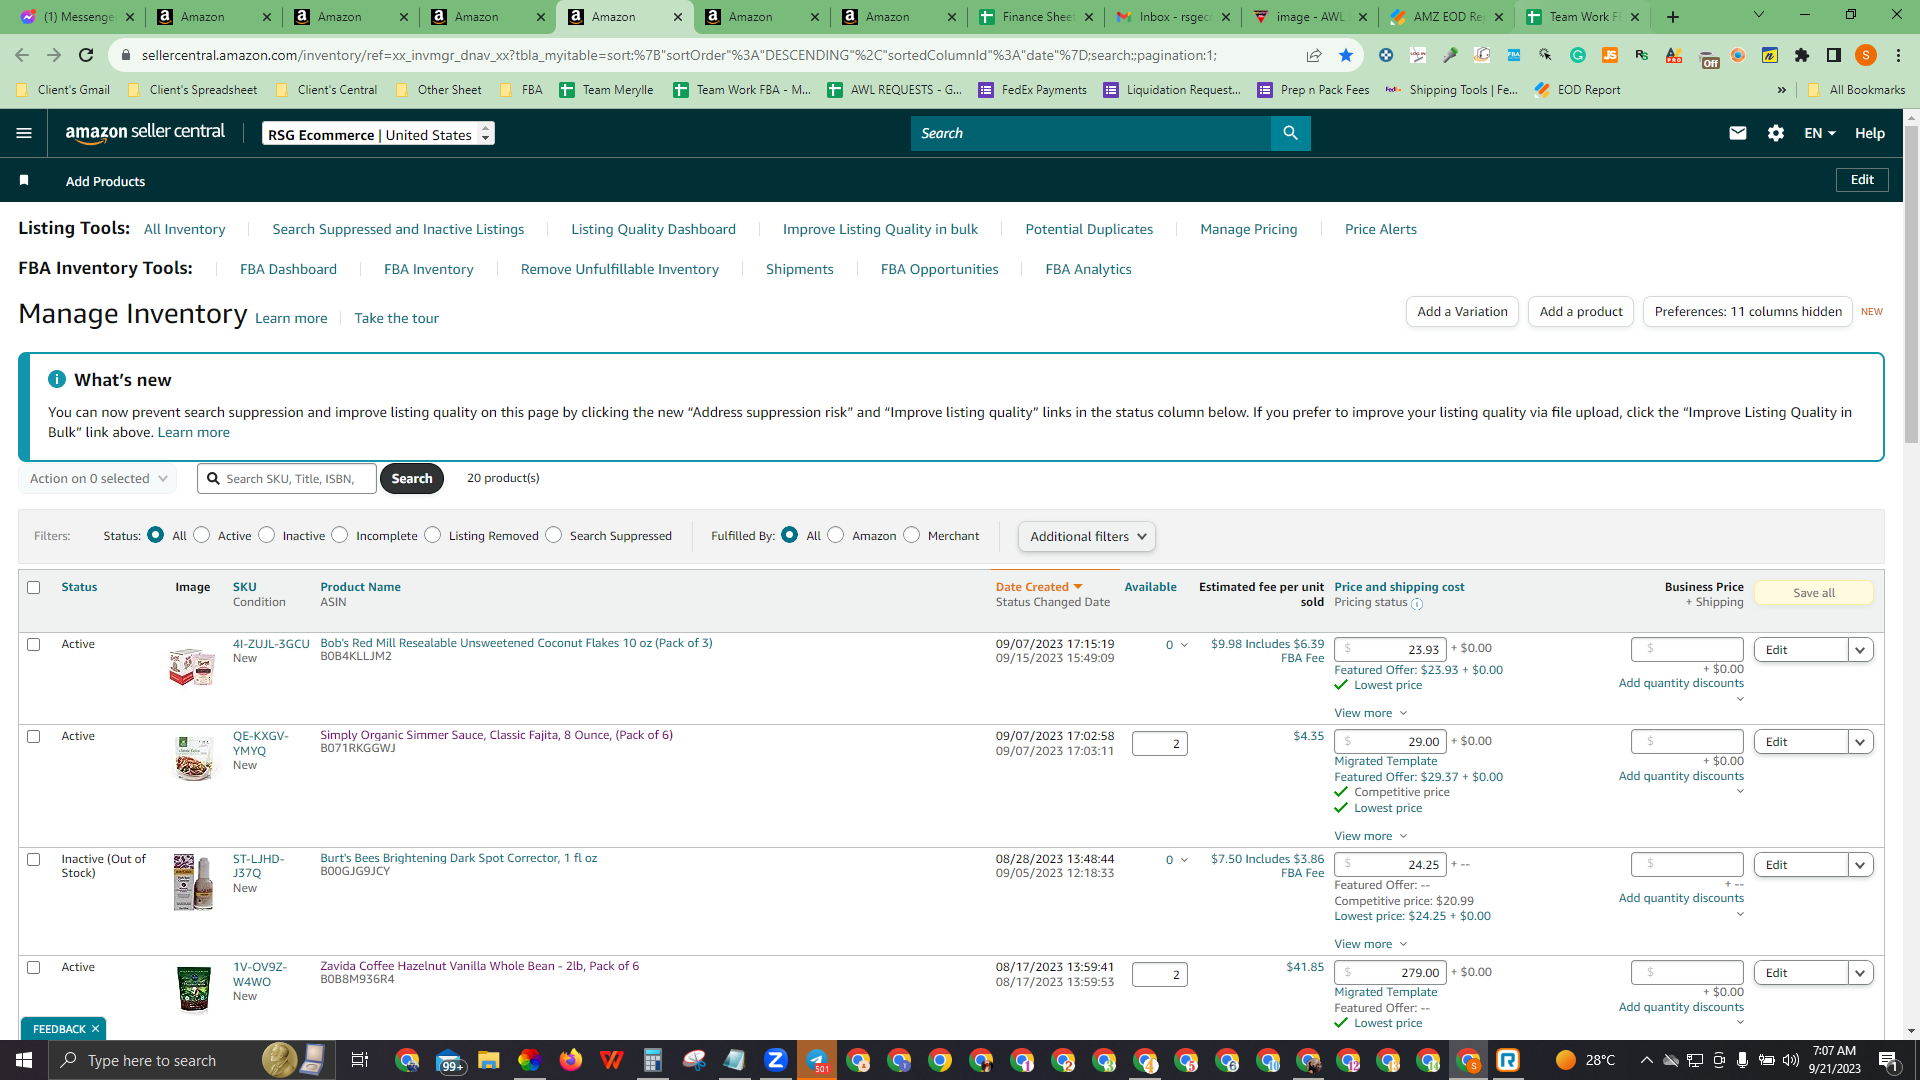
Task: Click the price field showing 23.93
Action: 1390,649
